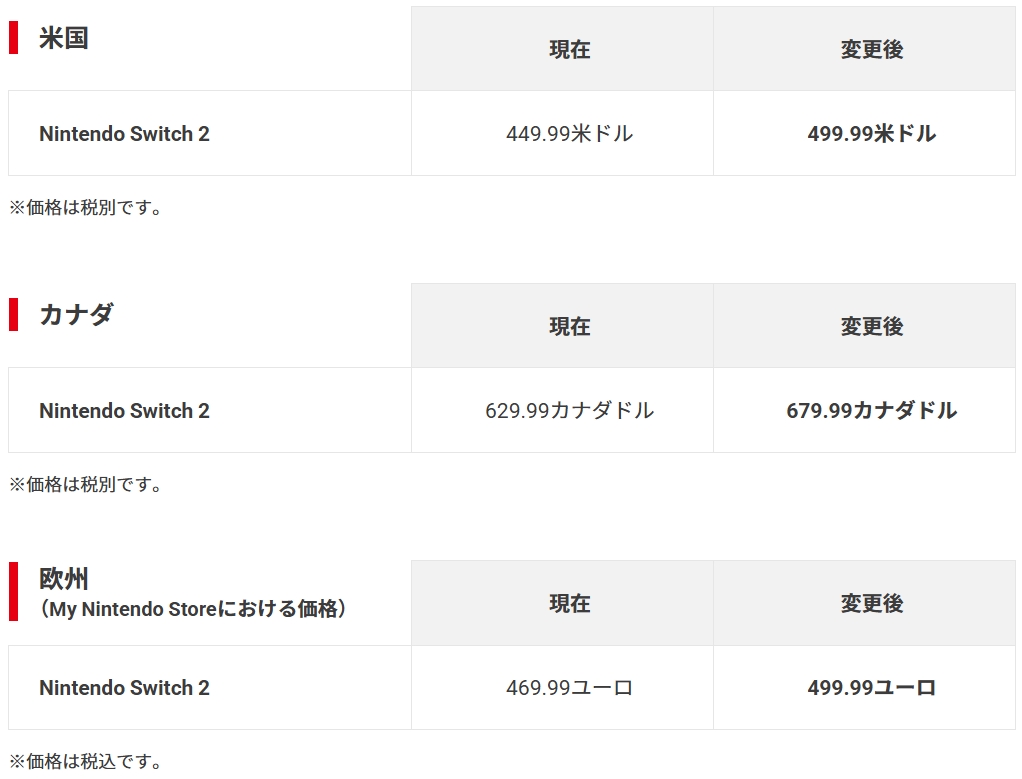Click the 価格は税込です footnote

pyautogui.click(x=85, y=761)
